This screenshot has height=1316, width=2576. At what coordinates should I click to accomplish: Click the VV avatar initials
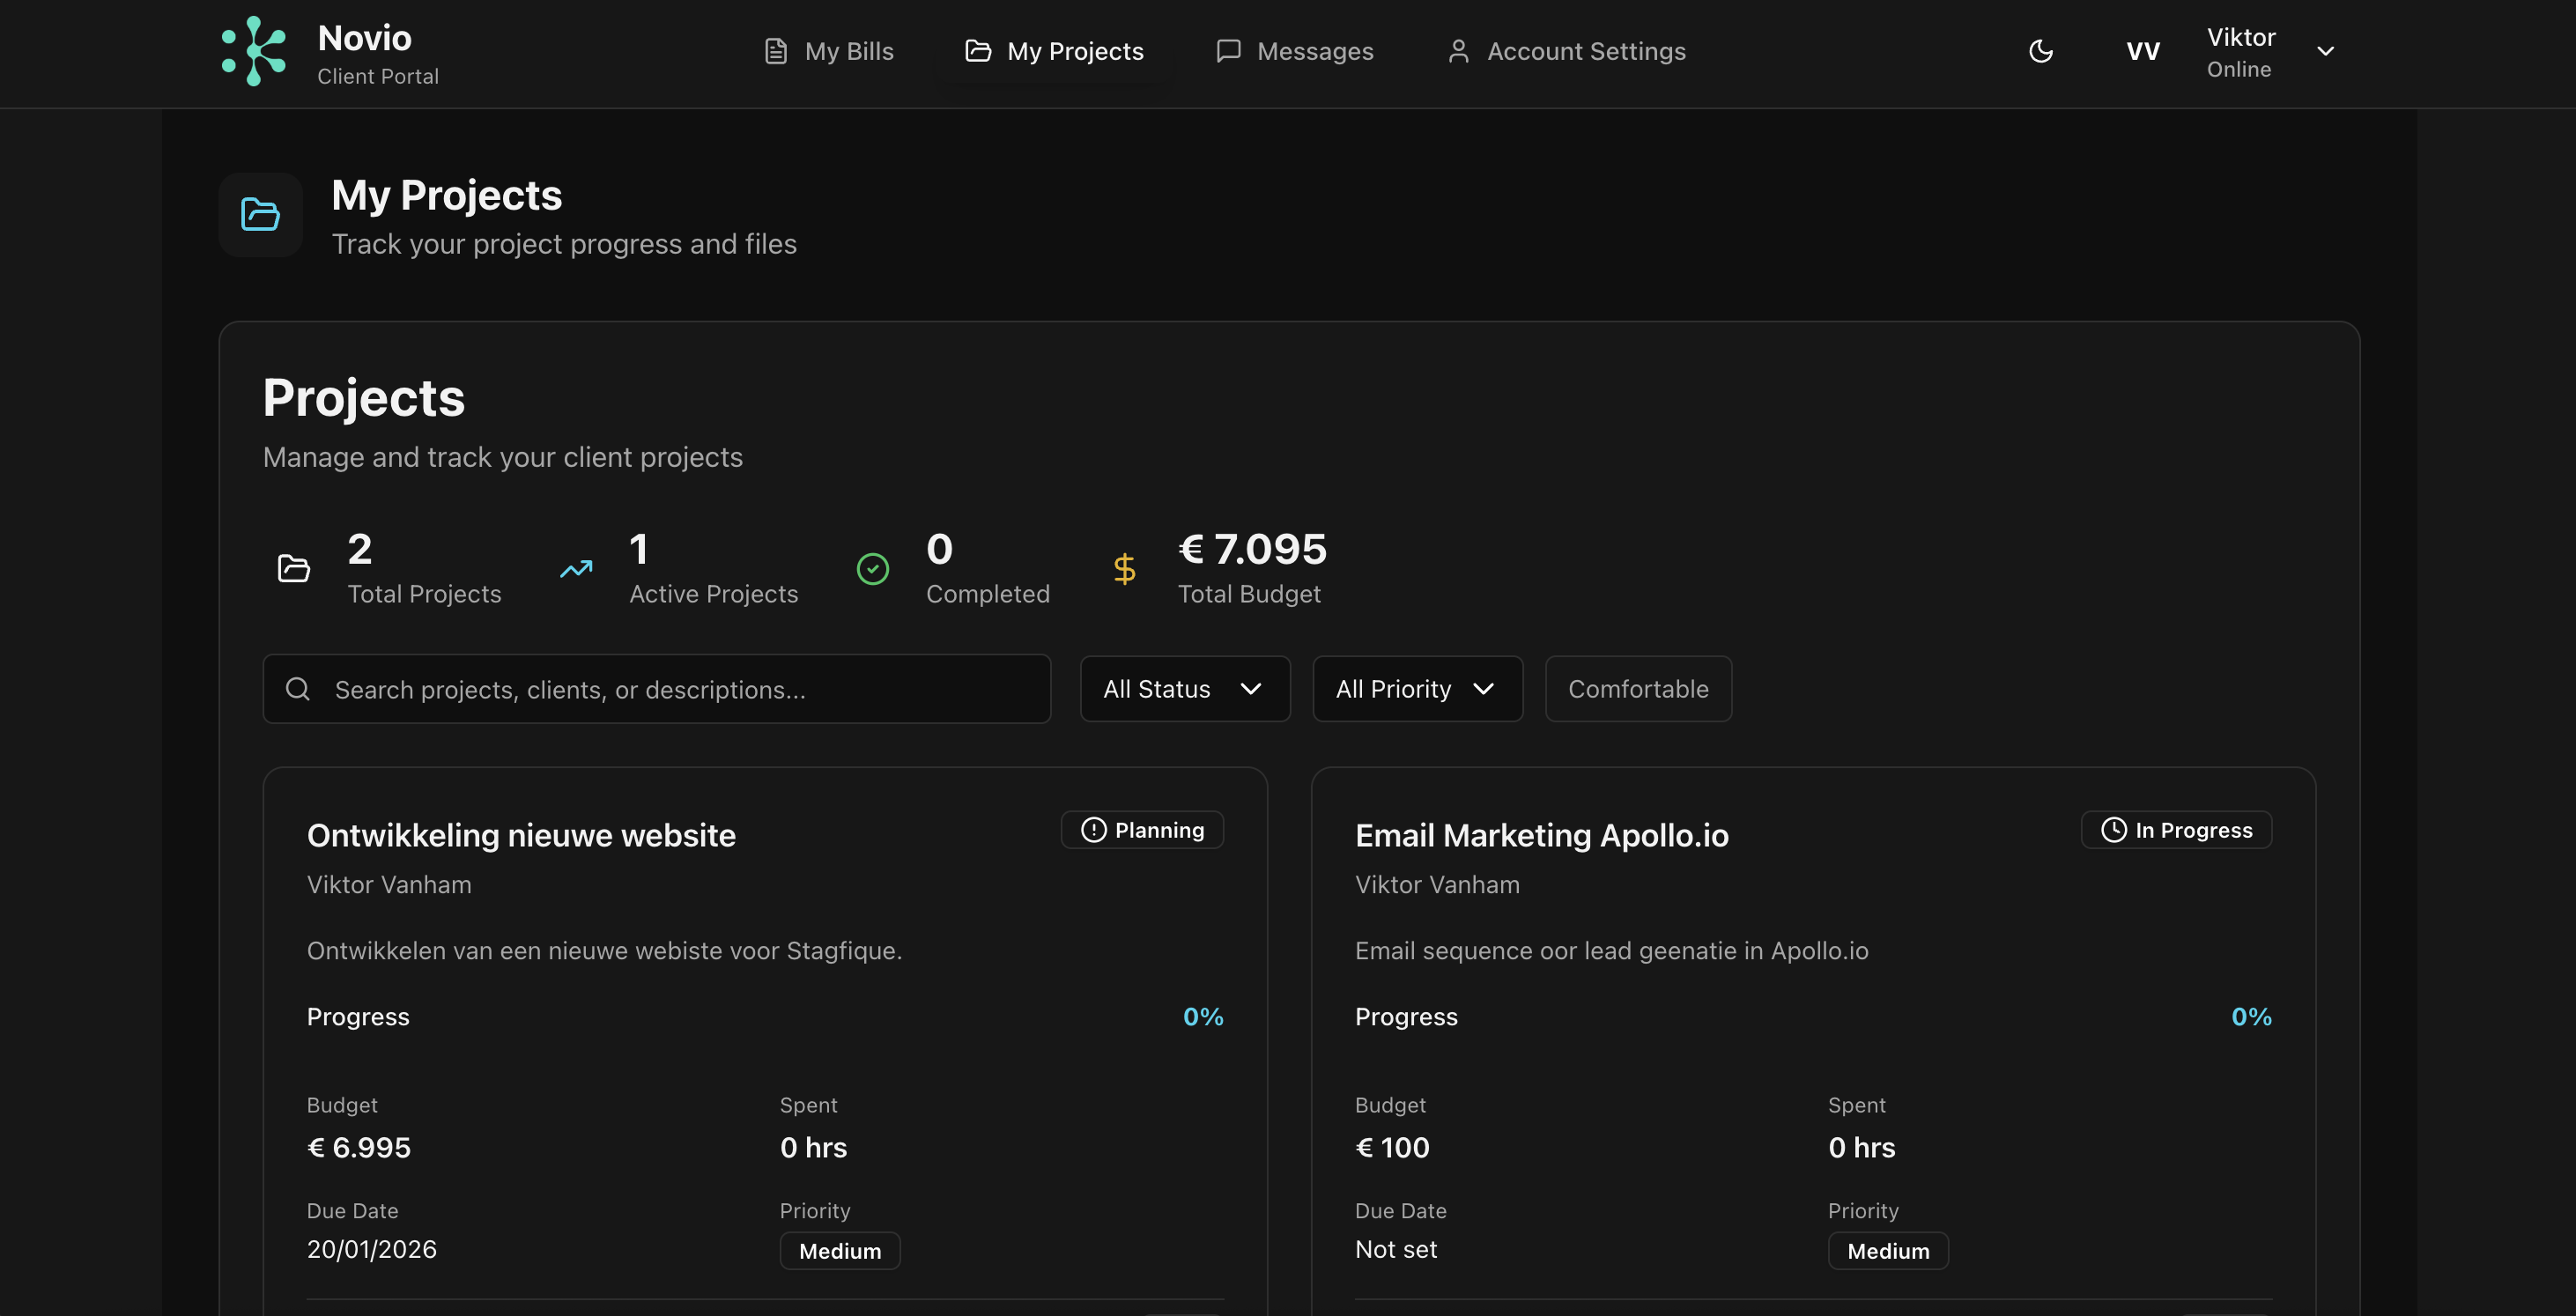point(2142,51)
